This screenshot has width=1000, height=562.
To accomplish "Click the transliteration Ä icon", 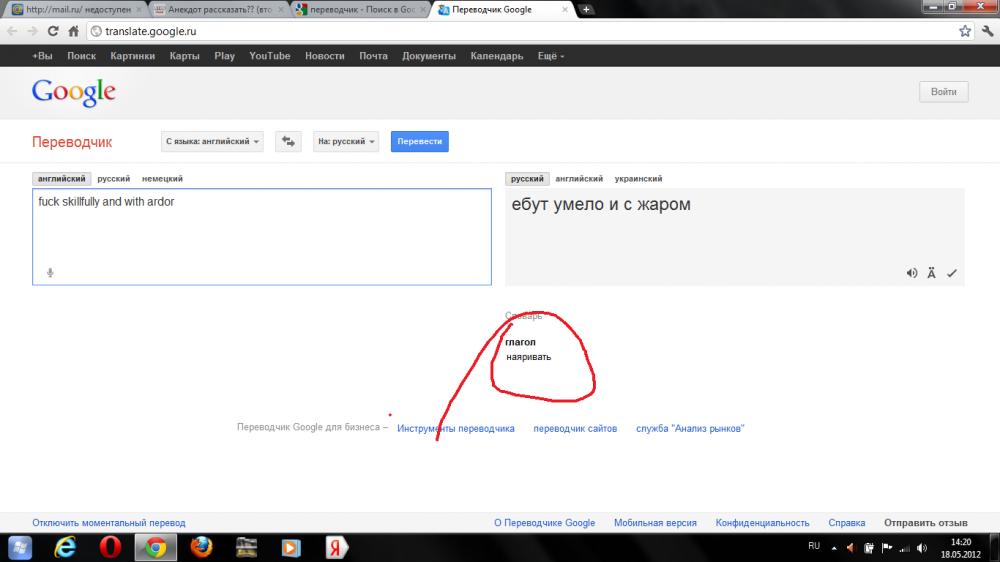I will point(931,273).
